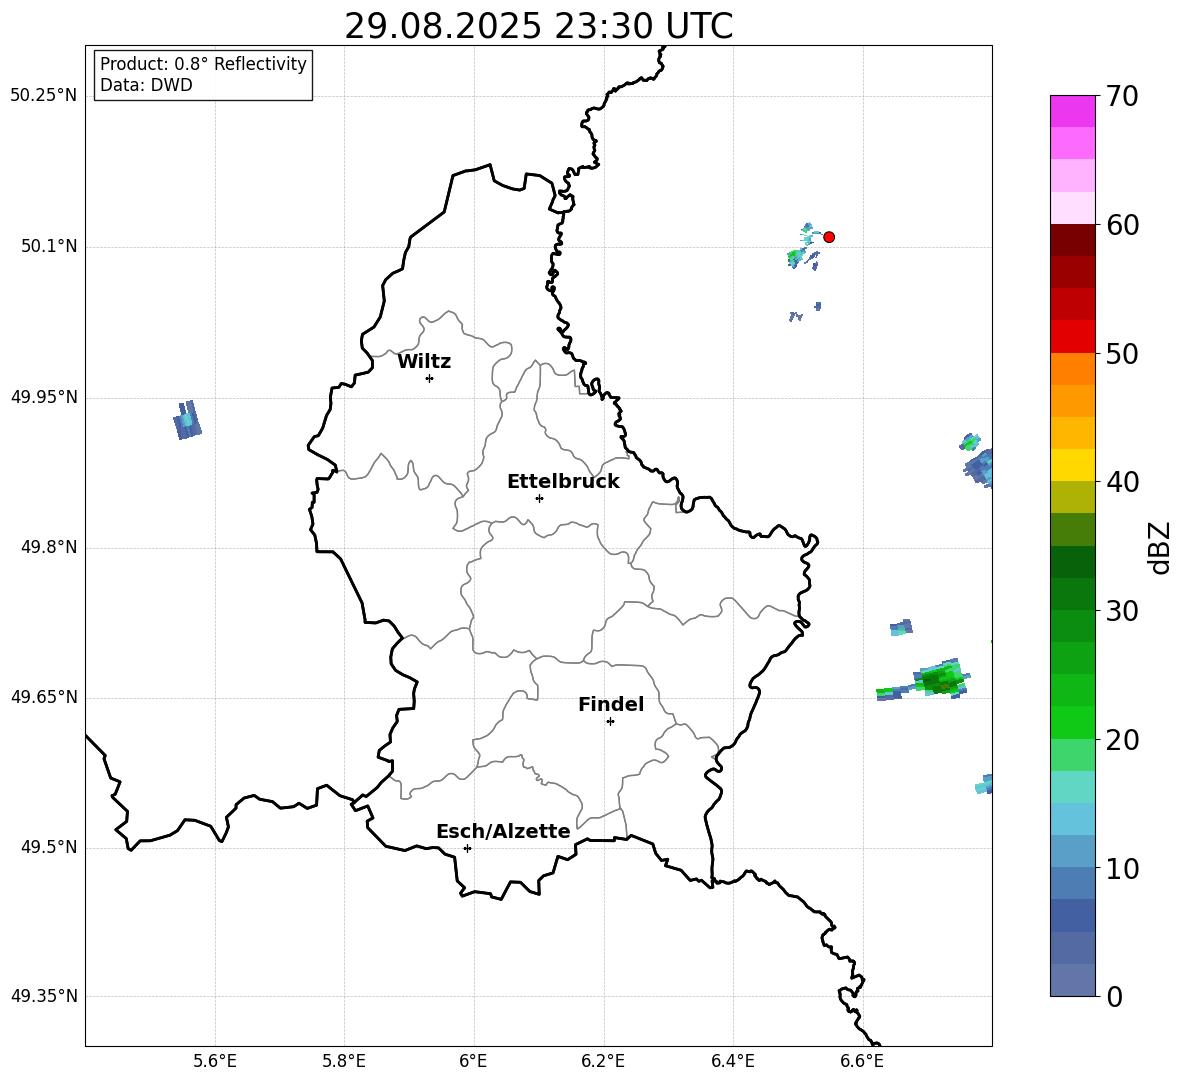Click the 70 value on the colorbar

click(x=1122, y=96)
